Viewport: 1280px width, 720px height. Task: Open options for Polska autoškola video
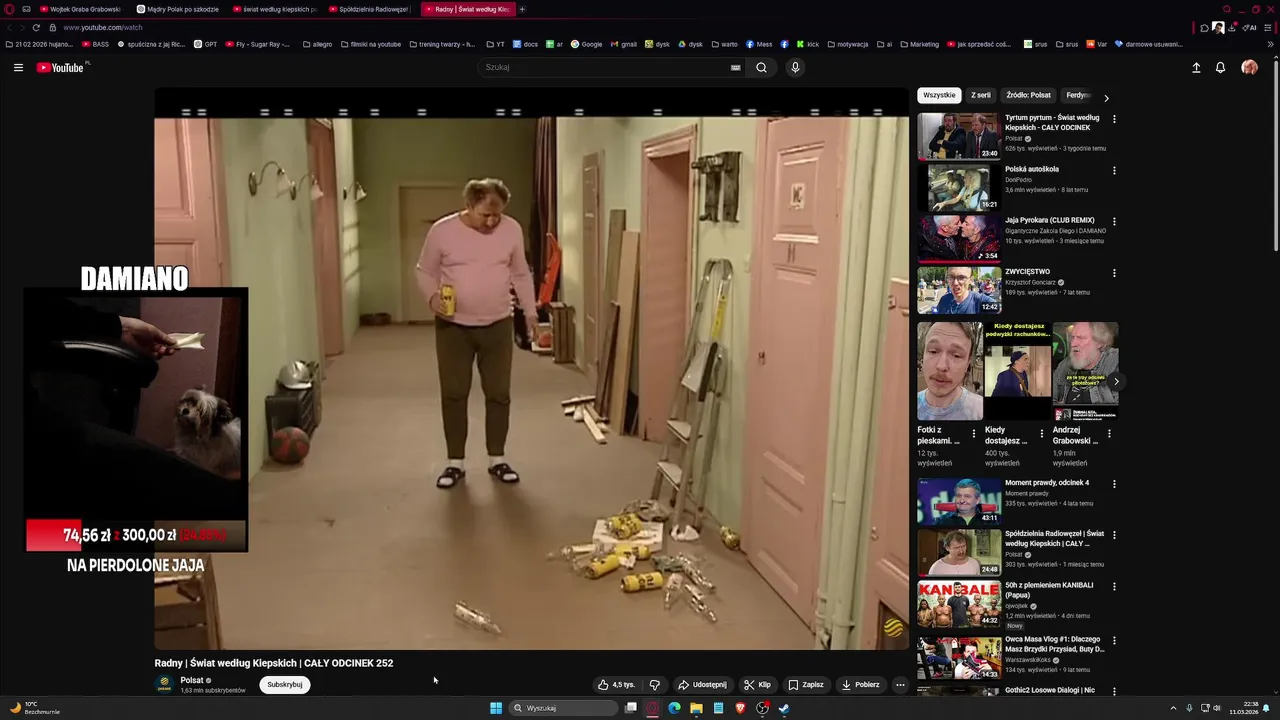point(1114,170)
